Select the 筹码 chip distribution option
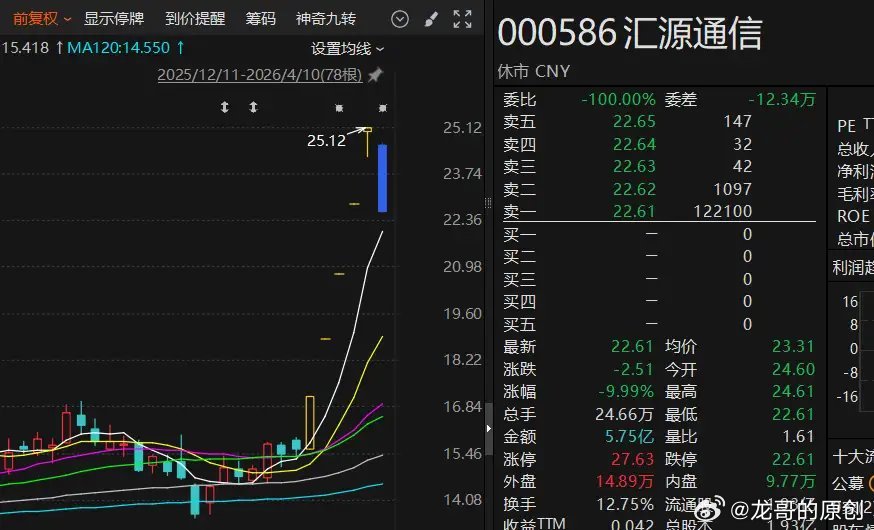Image resolution: width=874 pixels, height=530 pixels. (x=260, y=19)
